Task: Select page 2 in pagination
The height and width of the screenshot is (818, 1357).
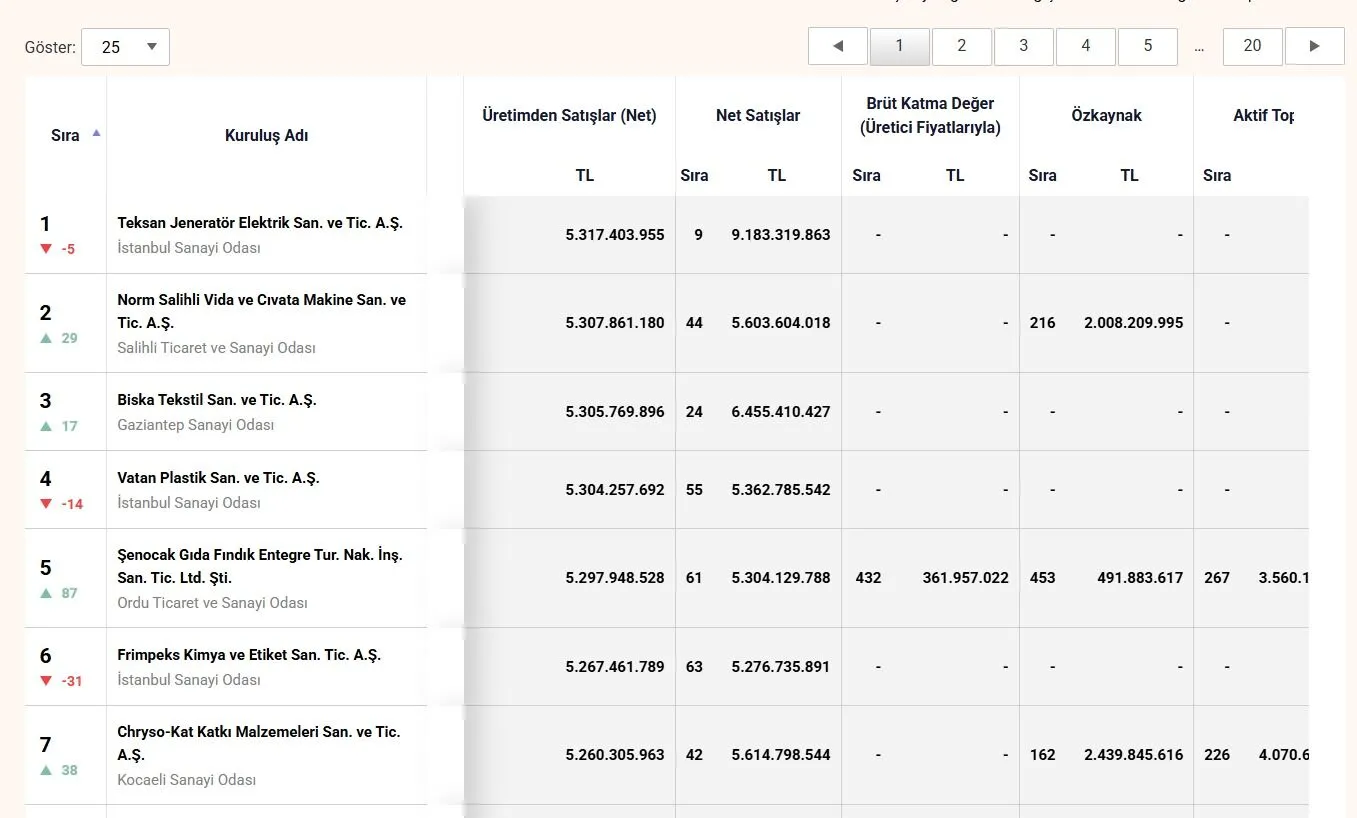Action: [x=962, y=46]
